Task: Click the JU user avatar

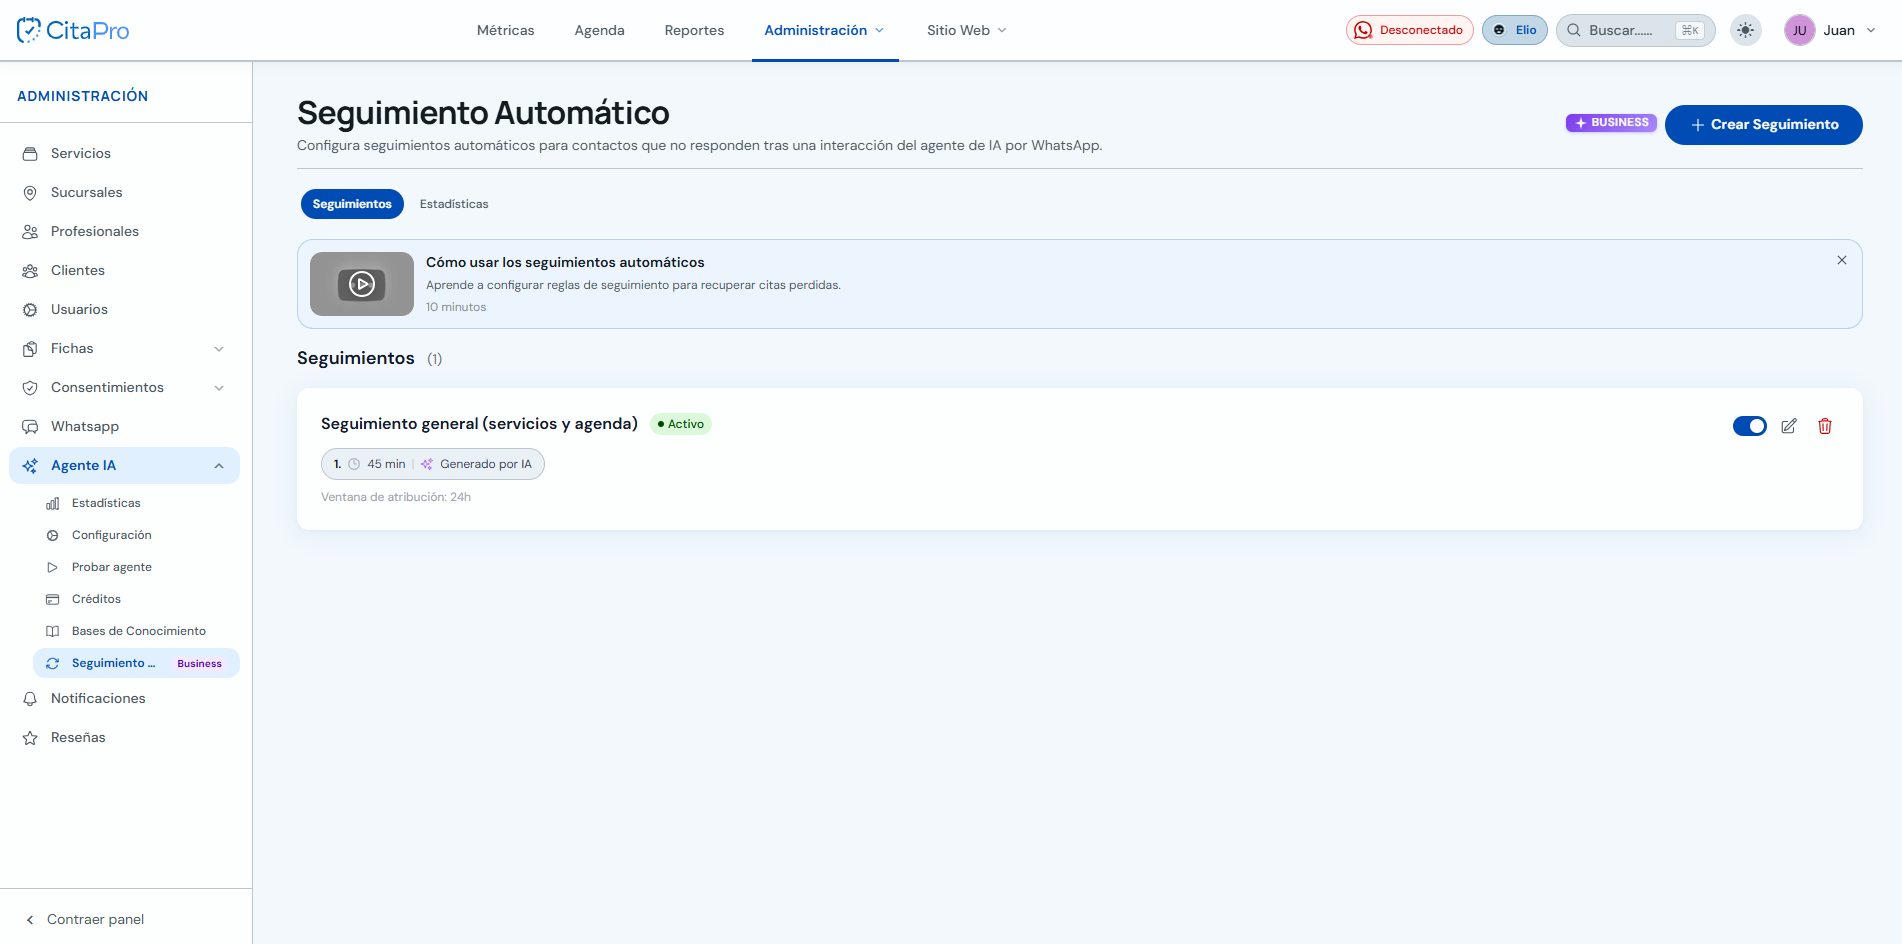Action: [1799, 30]
